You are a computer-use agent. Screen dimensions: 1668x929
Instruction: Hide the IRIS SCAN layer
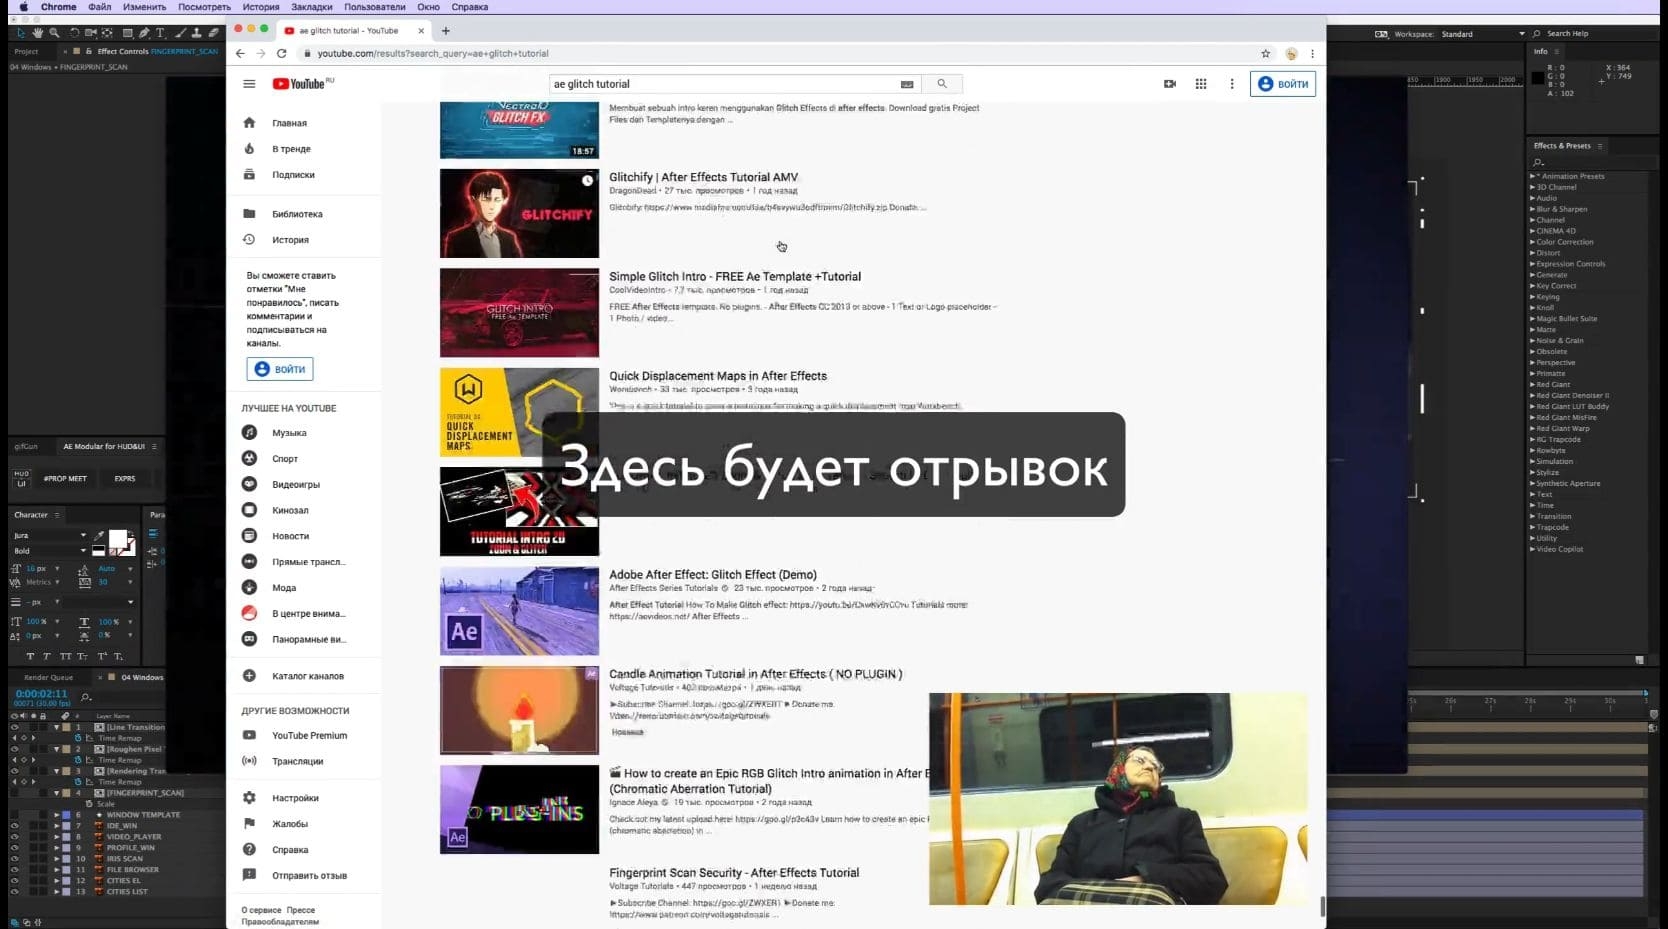(x=14, y=859)
